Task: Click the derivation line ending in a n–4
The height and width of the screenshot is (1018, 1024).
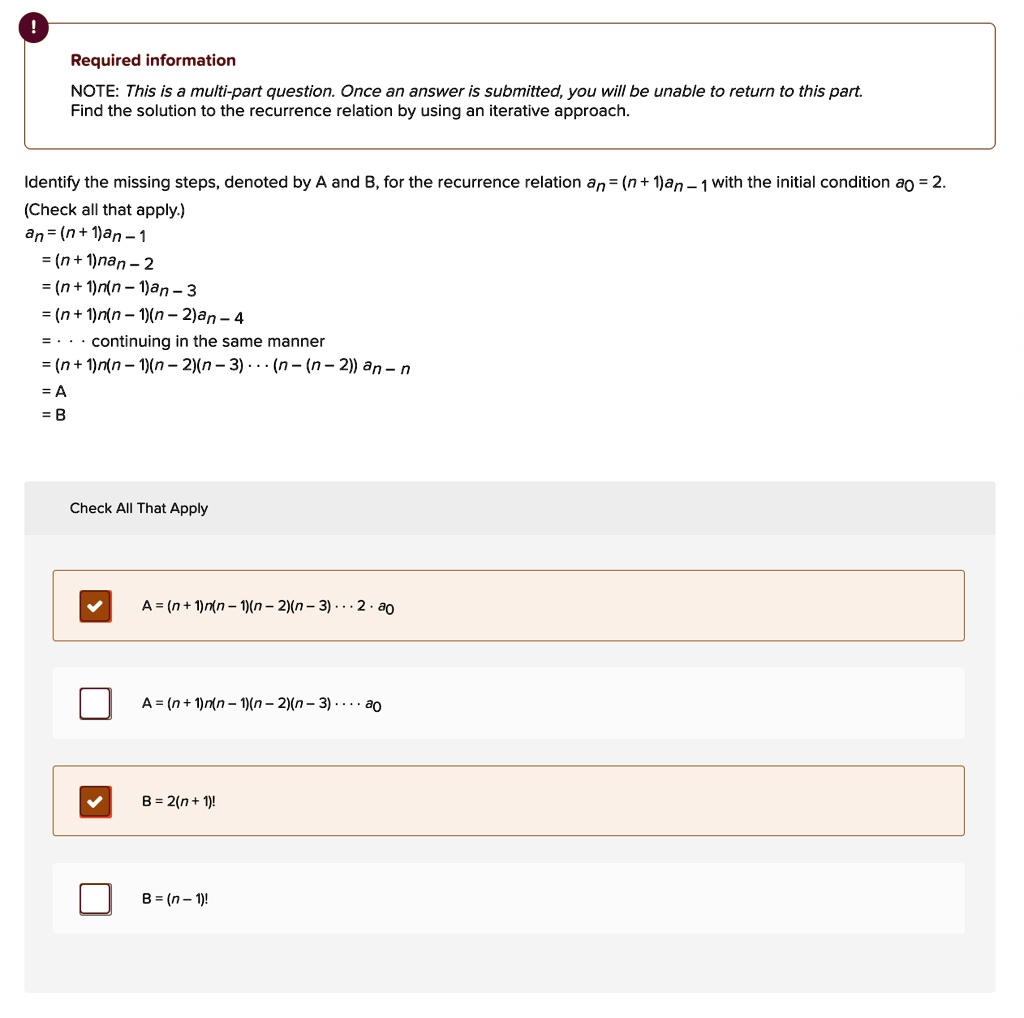Action: (x=142, y=316)
